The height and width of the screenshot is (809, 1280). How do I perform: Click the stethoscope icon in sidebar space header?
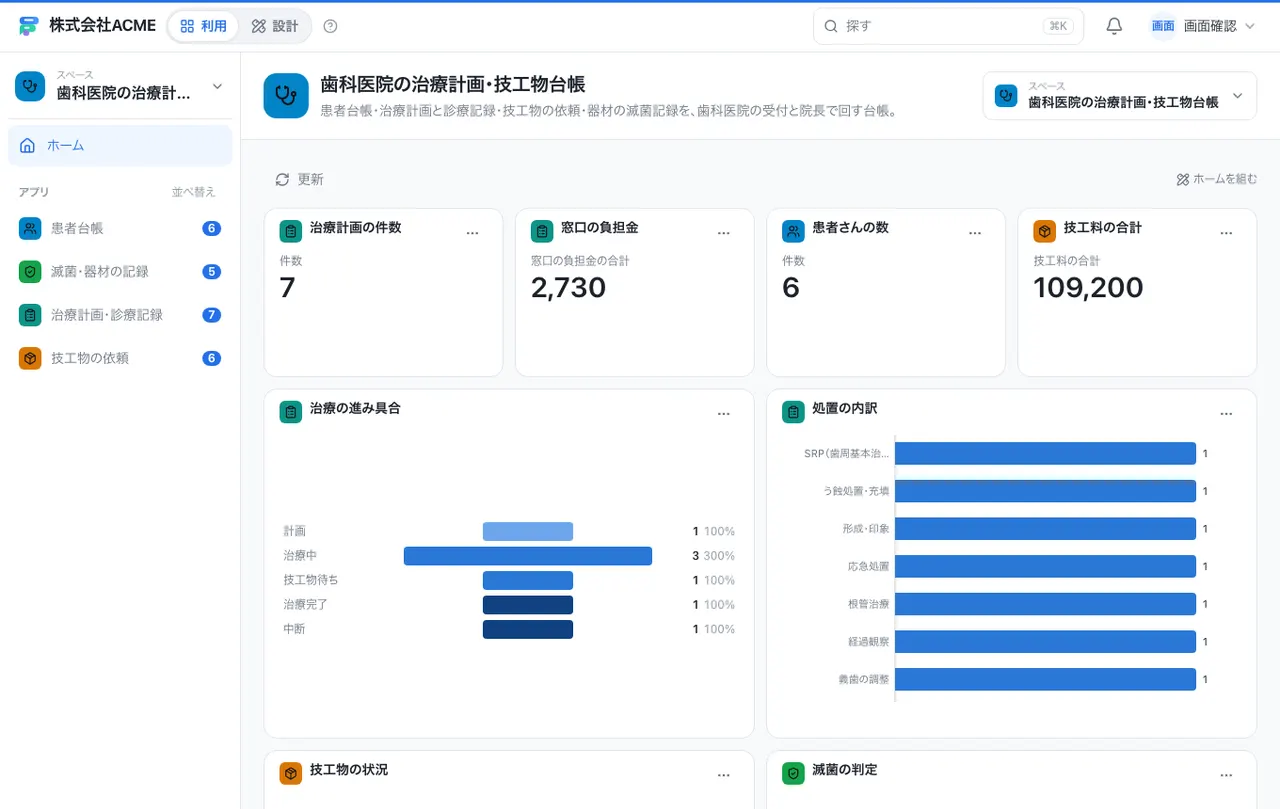click(x=30, y=86)
